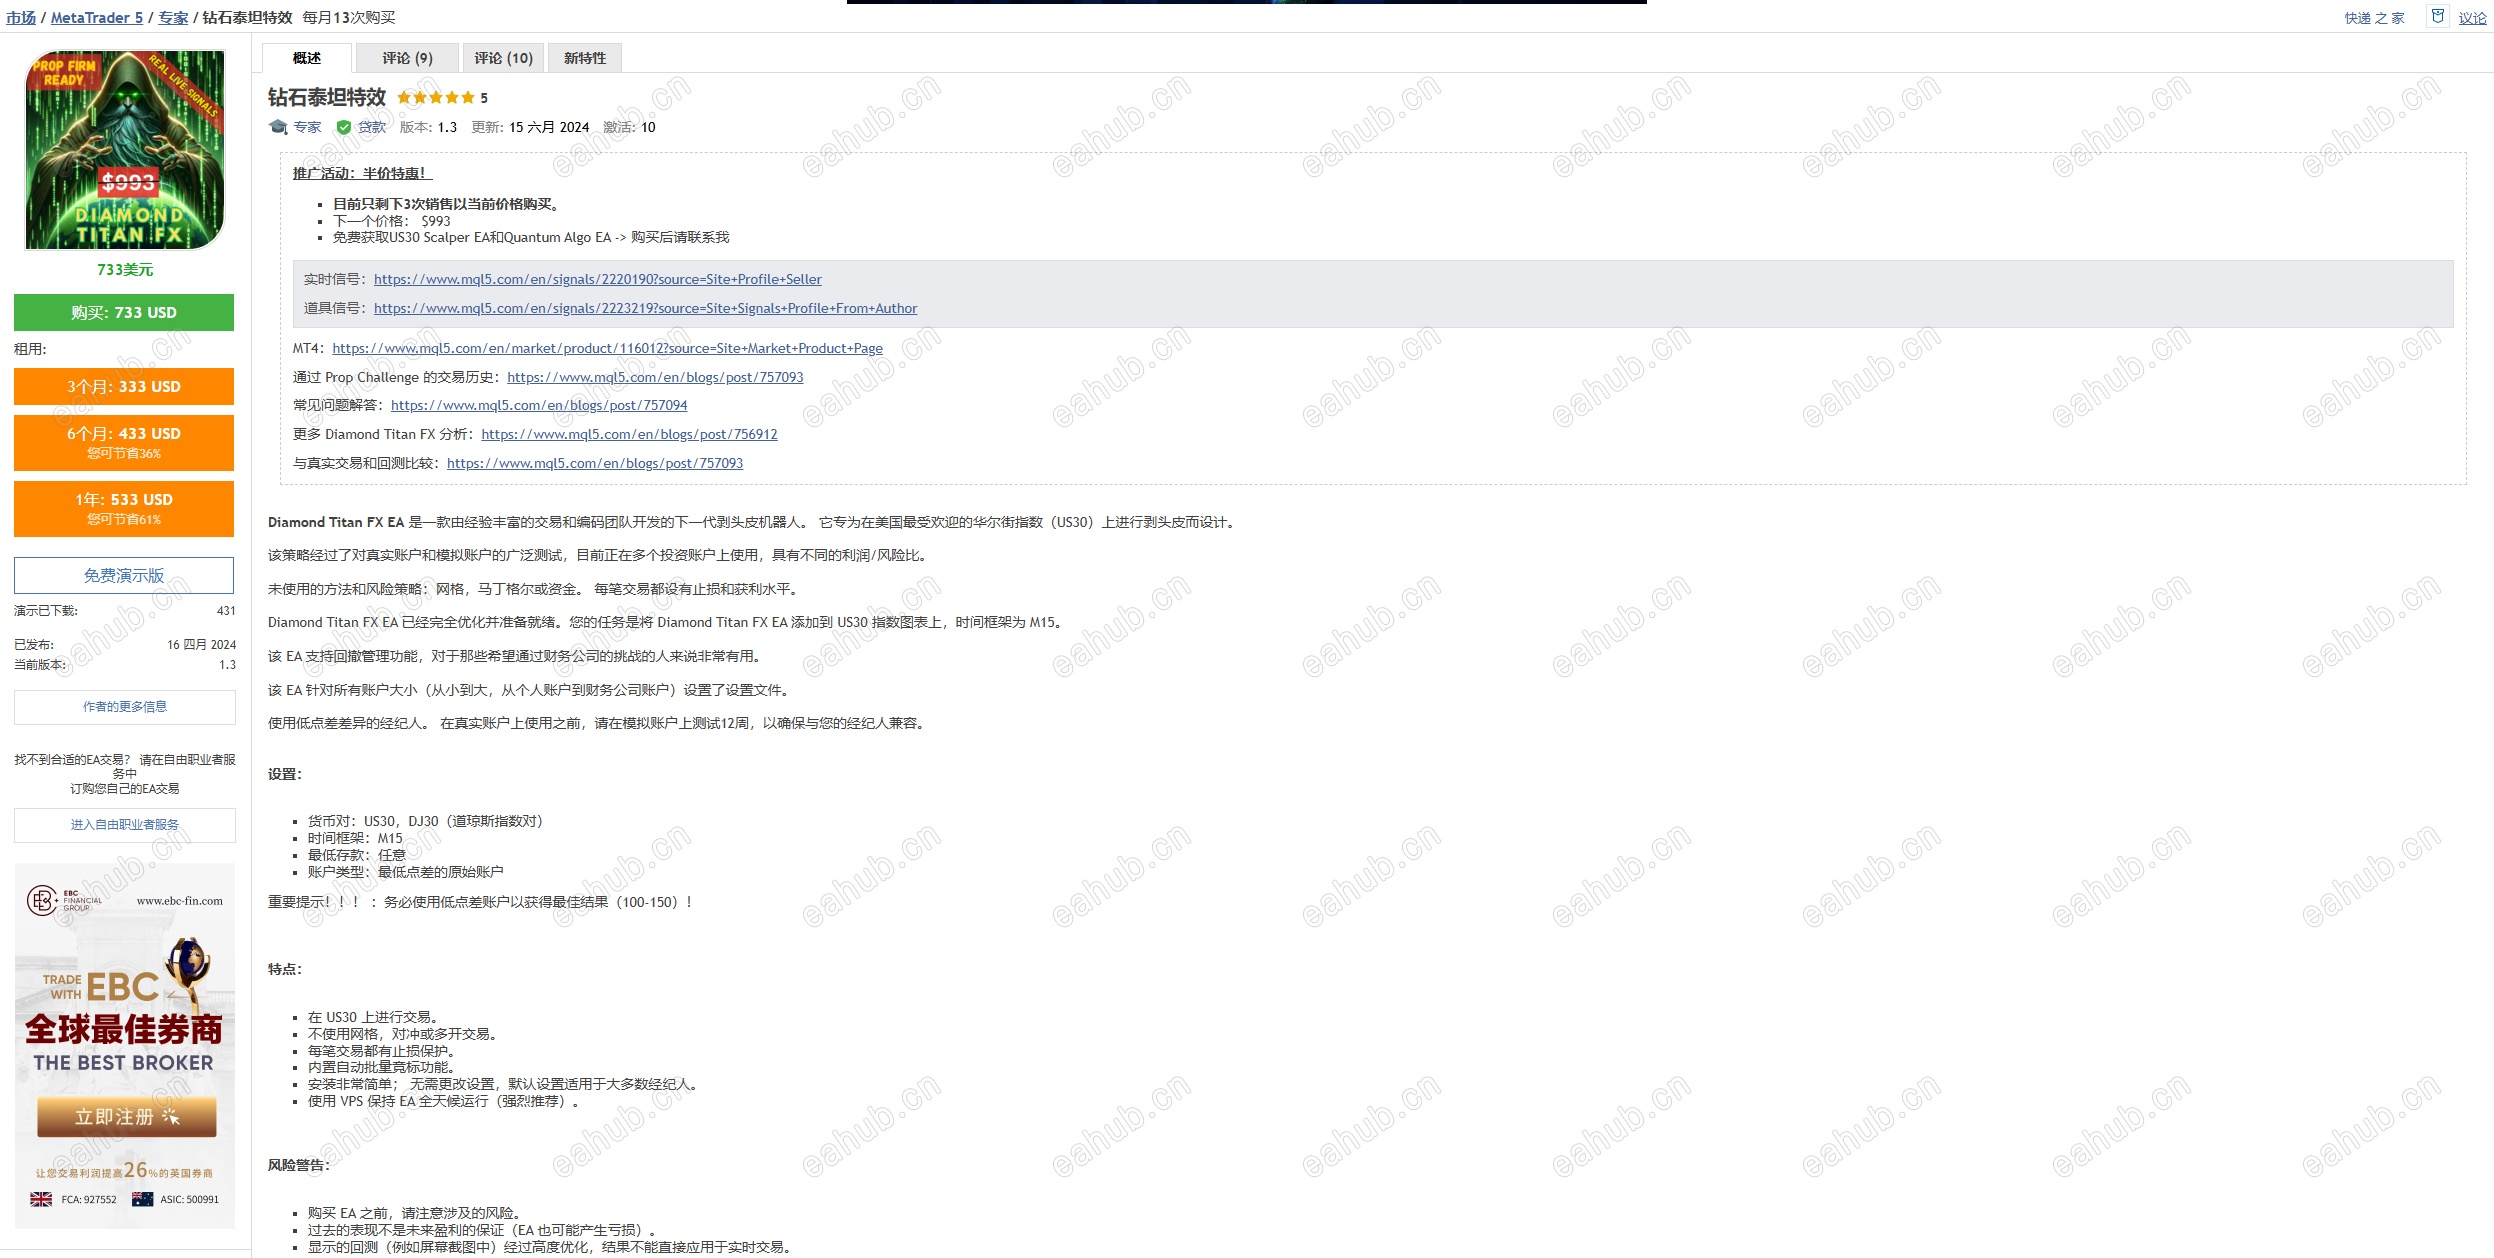Open the 道具信号 signals/2223219 link
Viewport: 2494px width, 1258px height.
[x=645, y=308]
